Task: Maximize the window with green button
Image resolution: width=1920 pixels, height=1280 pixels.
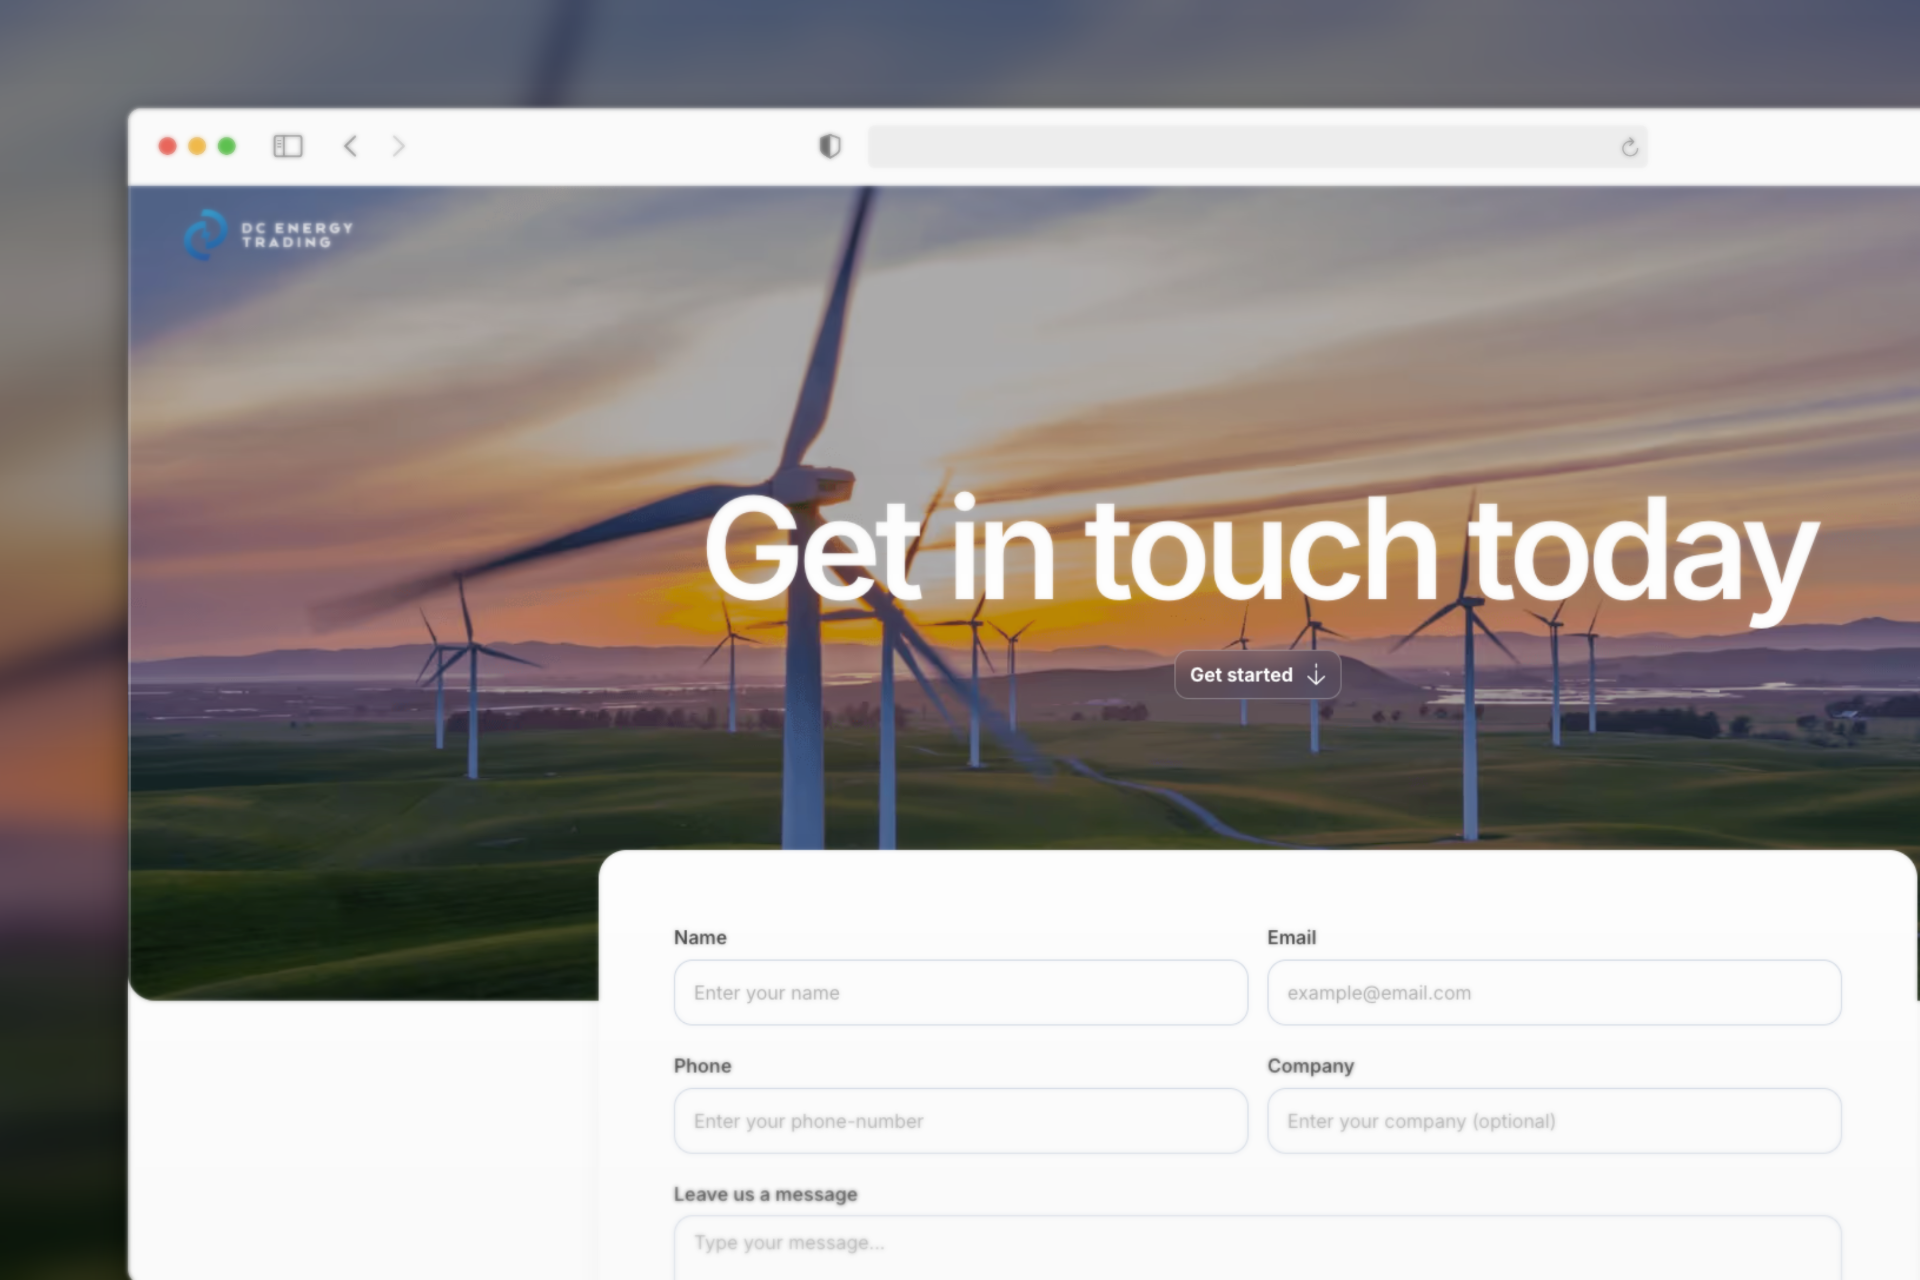Action: [x=227, y=146]
